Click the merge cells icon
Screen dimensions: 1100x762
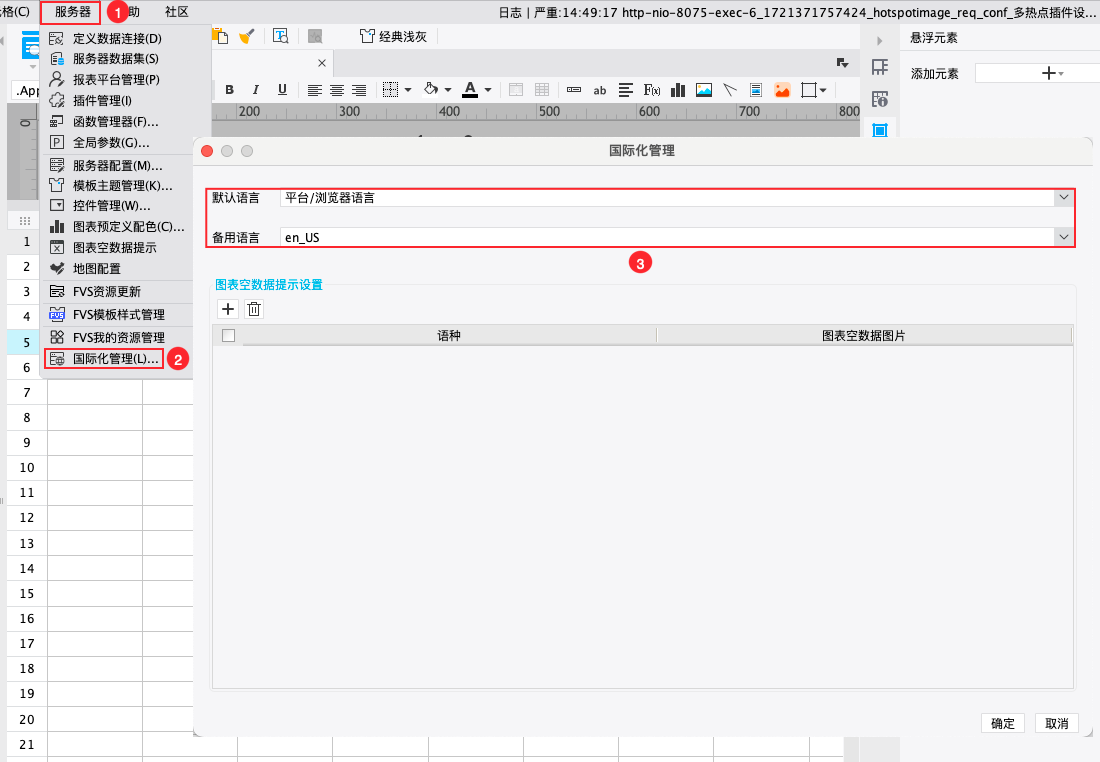(516, 90)
